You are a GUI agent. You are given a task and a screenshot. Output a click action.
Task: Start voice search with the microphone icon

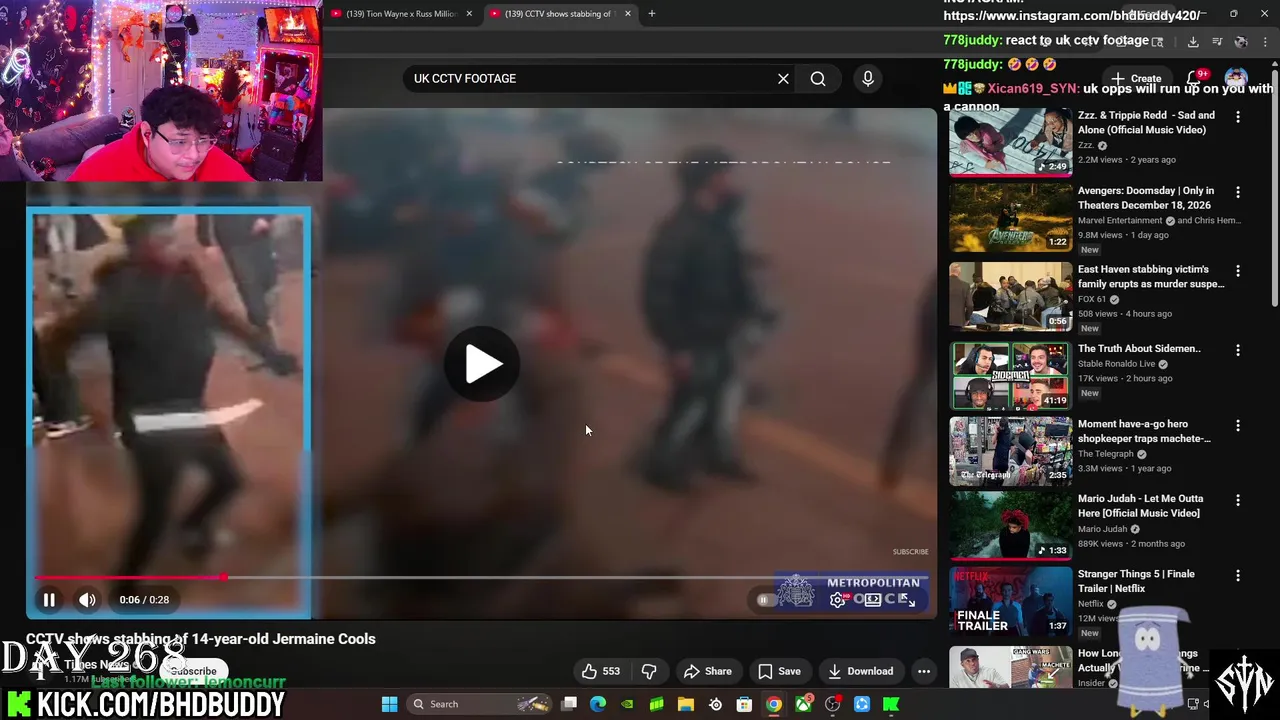(x=868, y=78)
